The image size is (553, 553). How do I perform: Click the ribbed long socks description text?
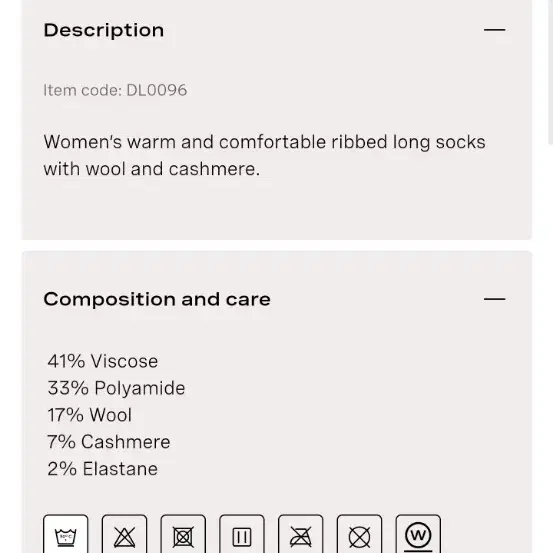[265, 155]
